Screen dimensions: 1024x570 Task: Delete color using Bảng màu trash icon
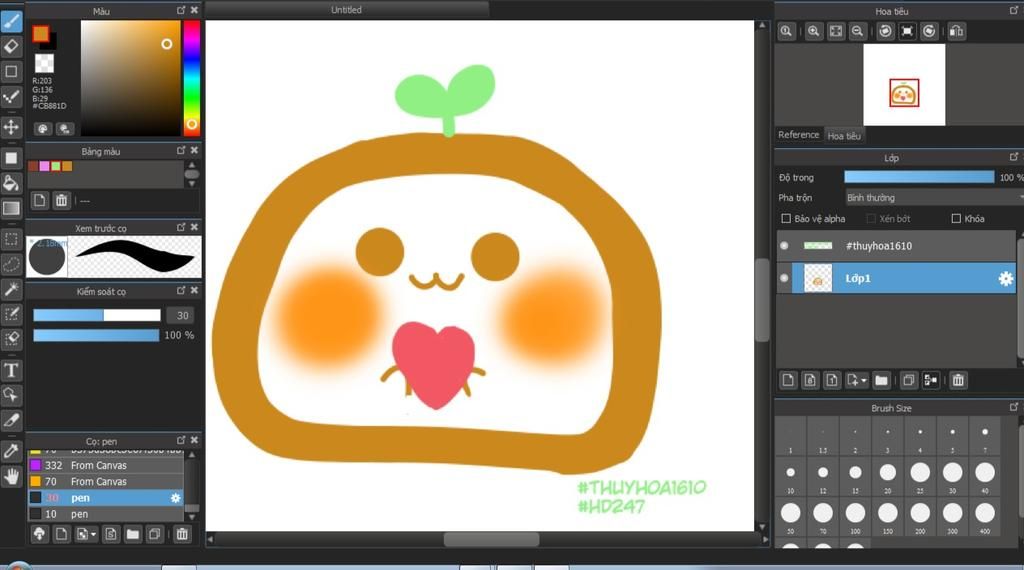[x=61, y=200]
